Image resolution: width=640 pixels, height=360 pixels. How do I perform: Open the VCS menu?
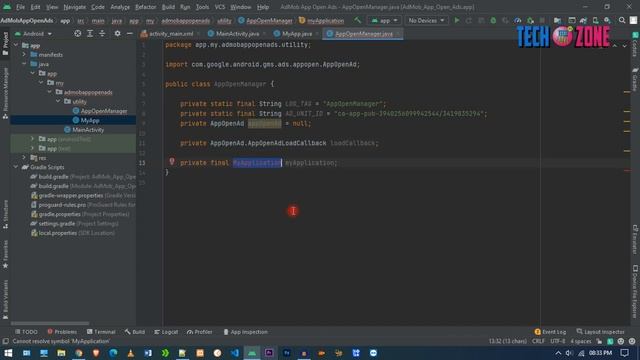220,7
